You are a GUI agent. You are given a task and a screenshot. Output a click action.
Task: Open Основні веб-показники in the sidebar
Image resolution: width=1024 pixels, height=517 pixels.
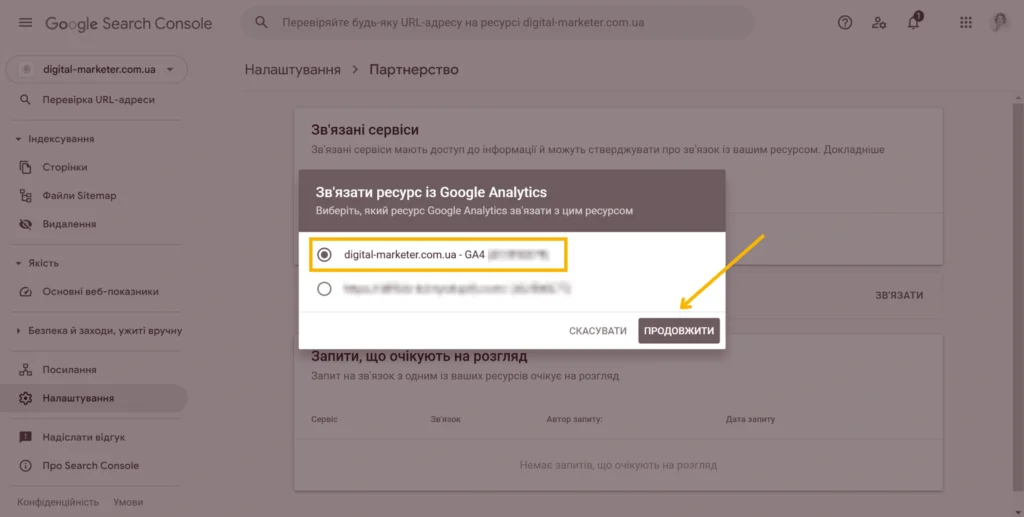(x=101, y=292)
